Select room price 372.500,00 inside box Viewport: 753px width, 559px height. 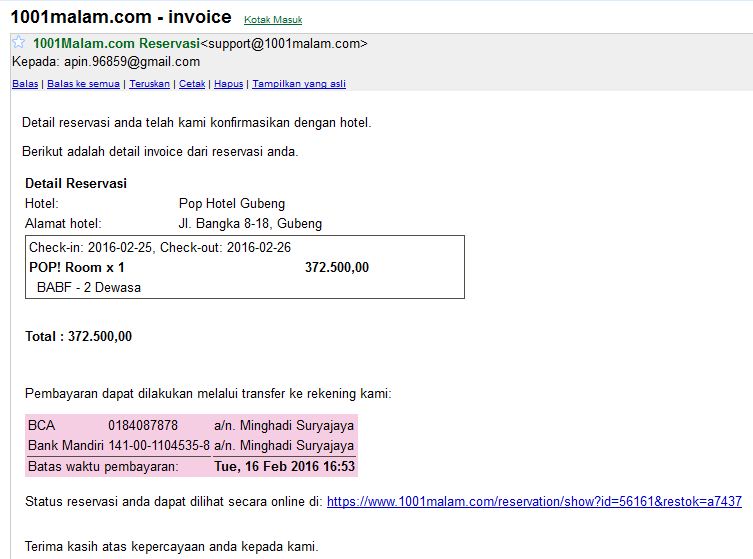tap(337, 267)
